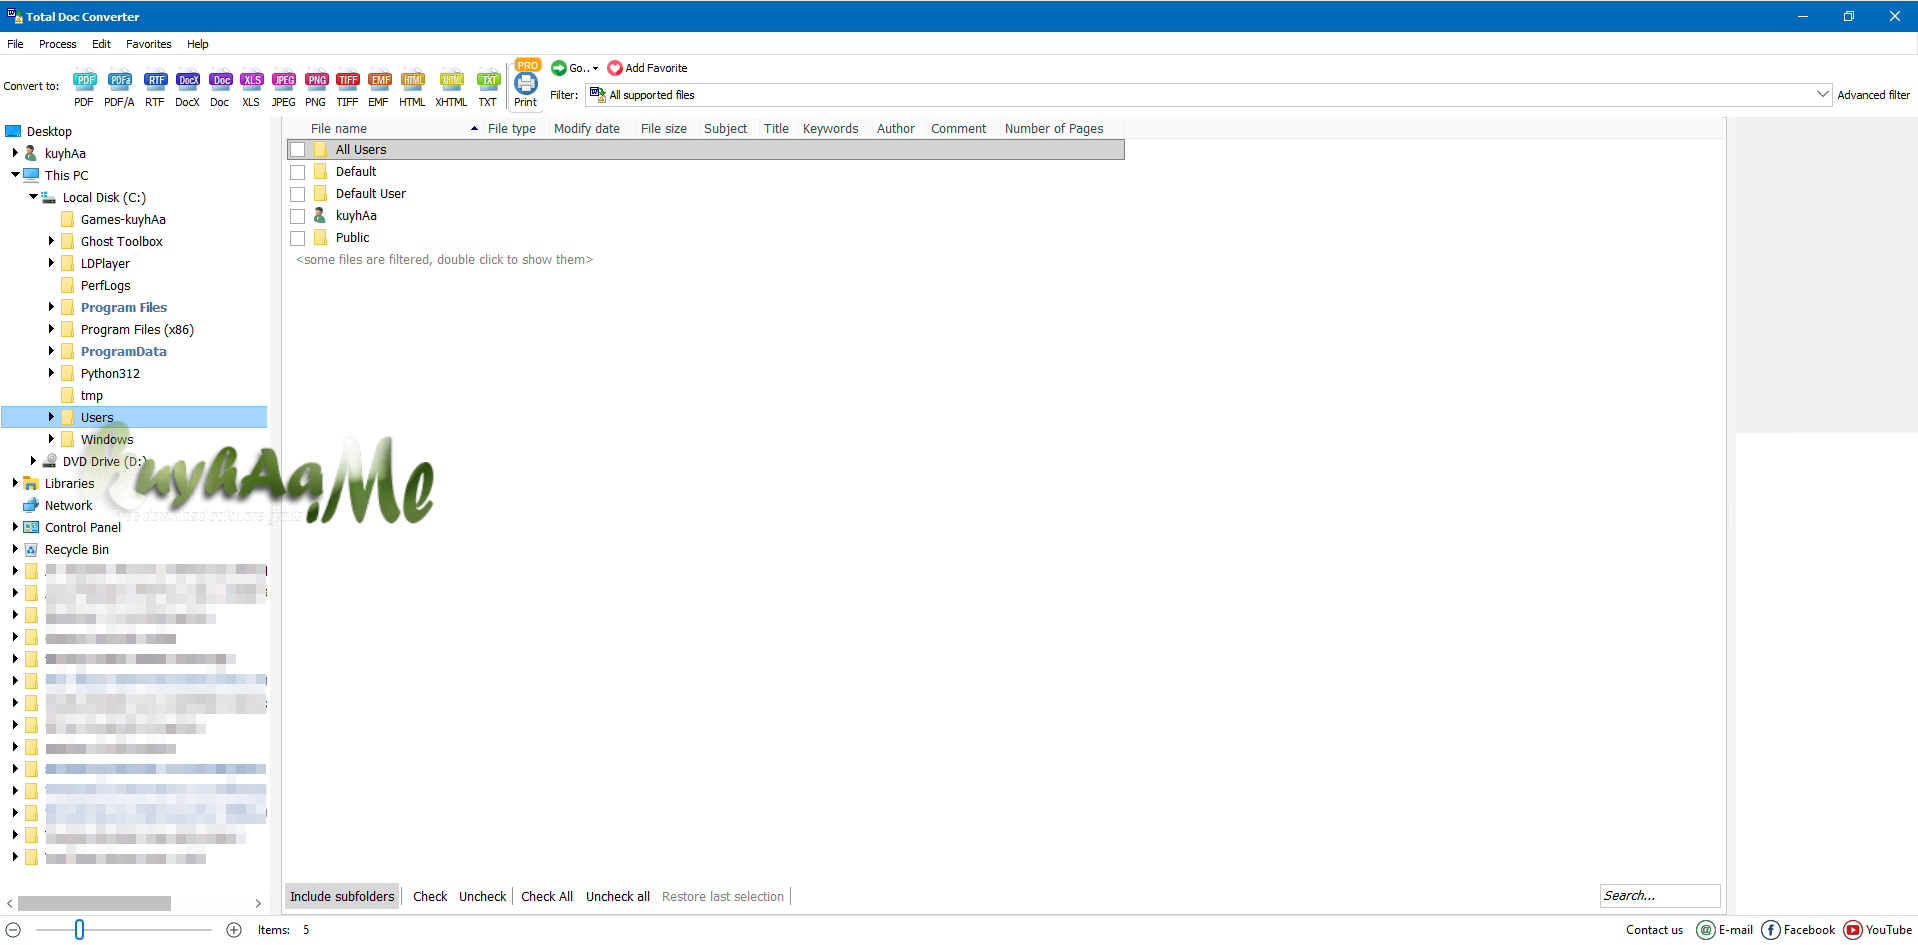Click the zoom slider handle

point(79,930)
